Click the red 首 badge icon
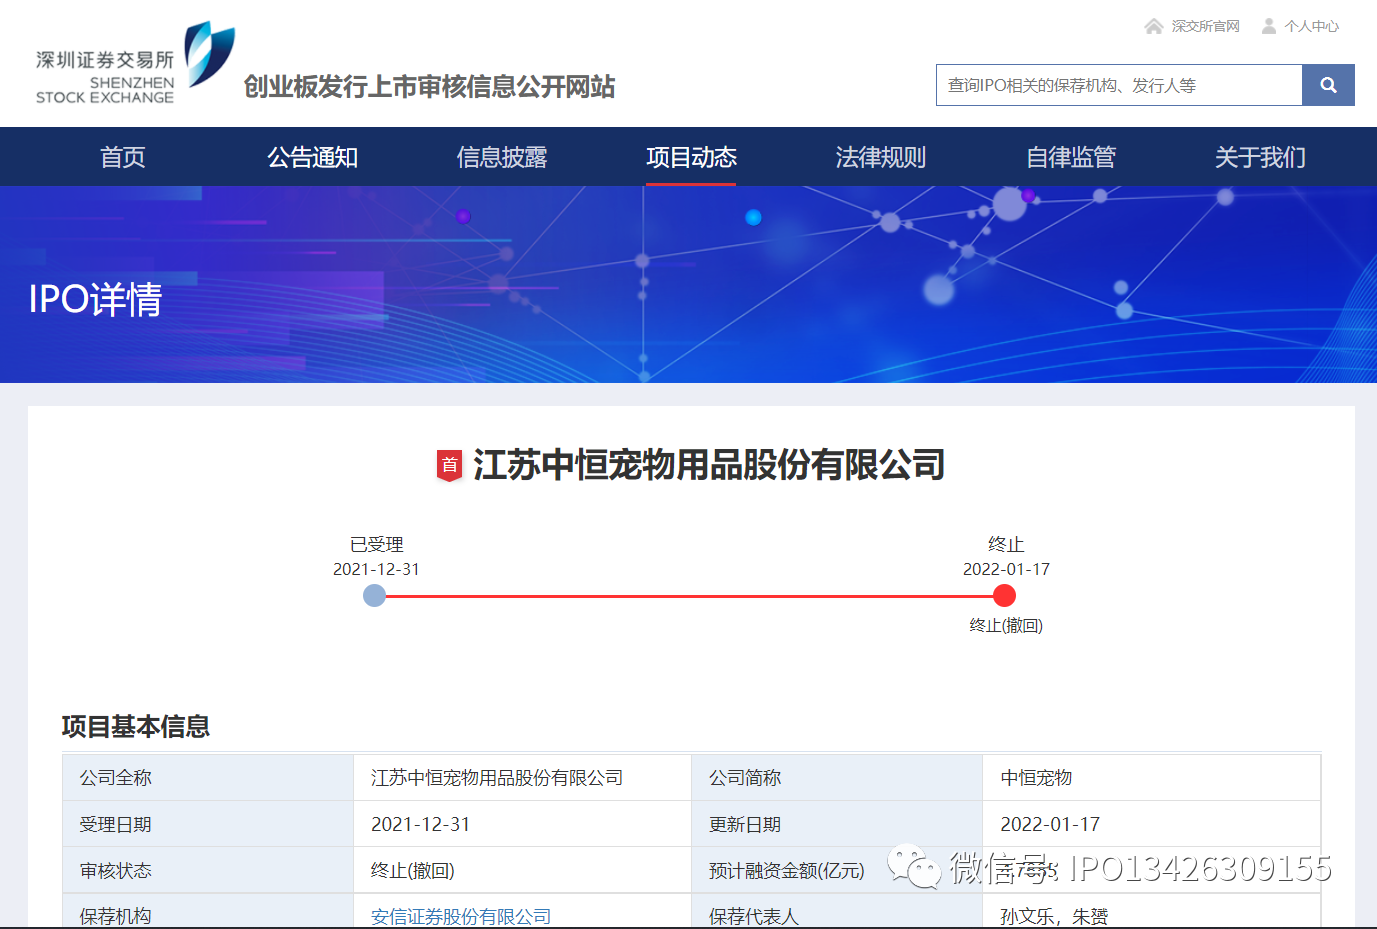Image resolution: width=1377 pixels, height=929 pixels. tap(449, 465)
